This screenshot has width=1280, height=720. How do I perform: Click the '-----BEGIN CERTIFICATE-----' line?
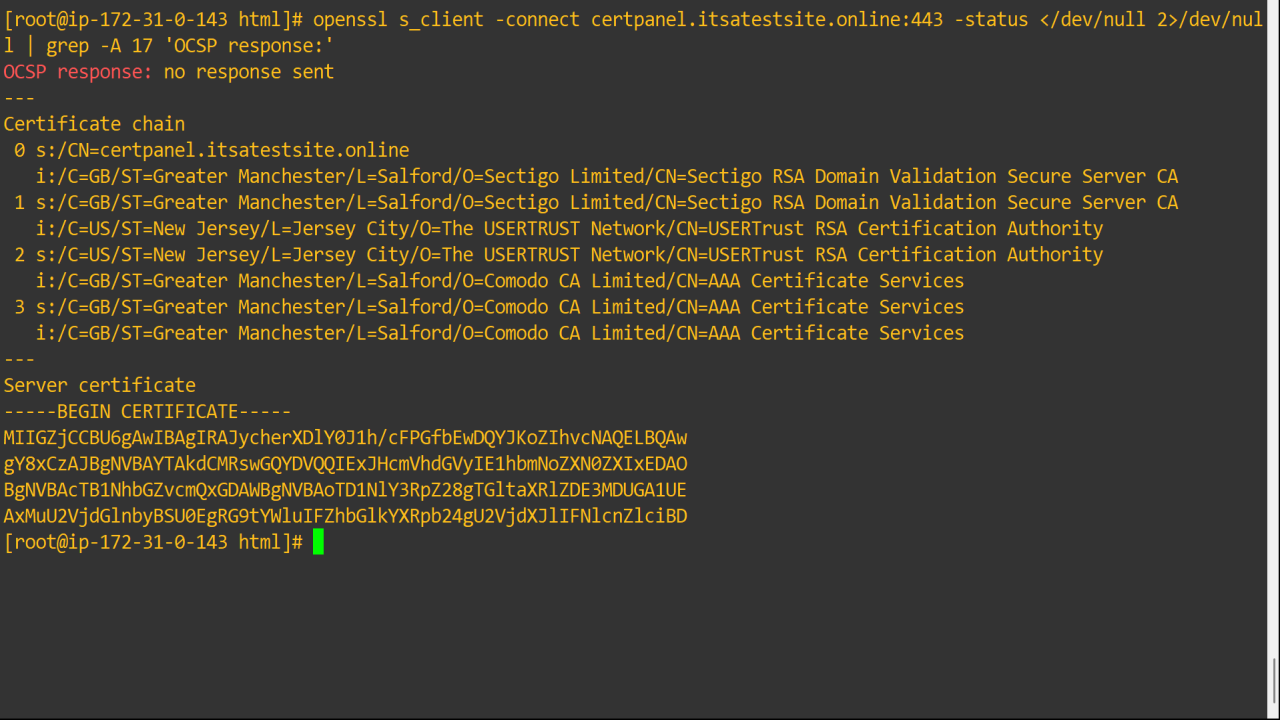(147, 411)
